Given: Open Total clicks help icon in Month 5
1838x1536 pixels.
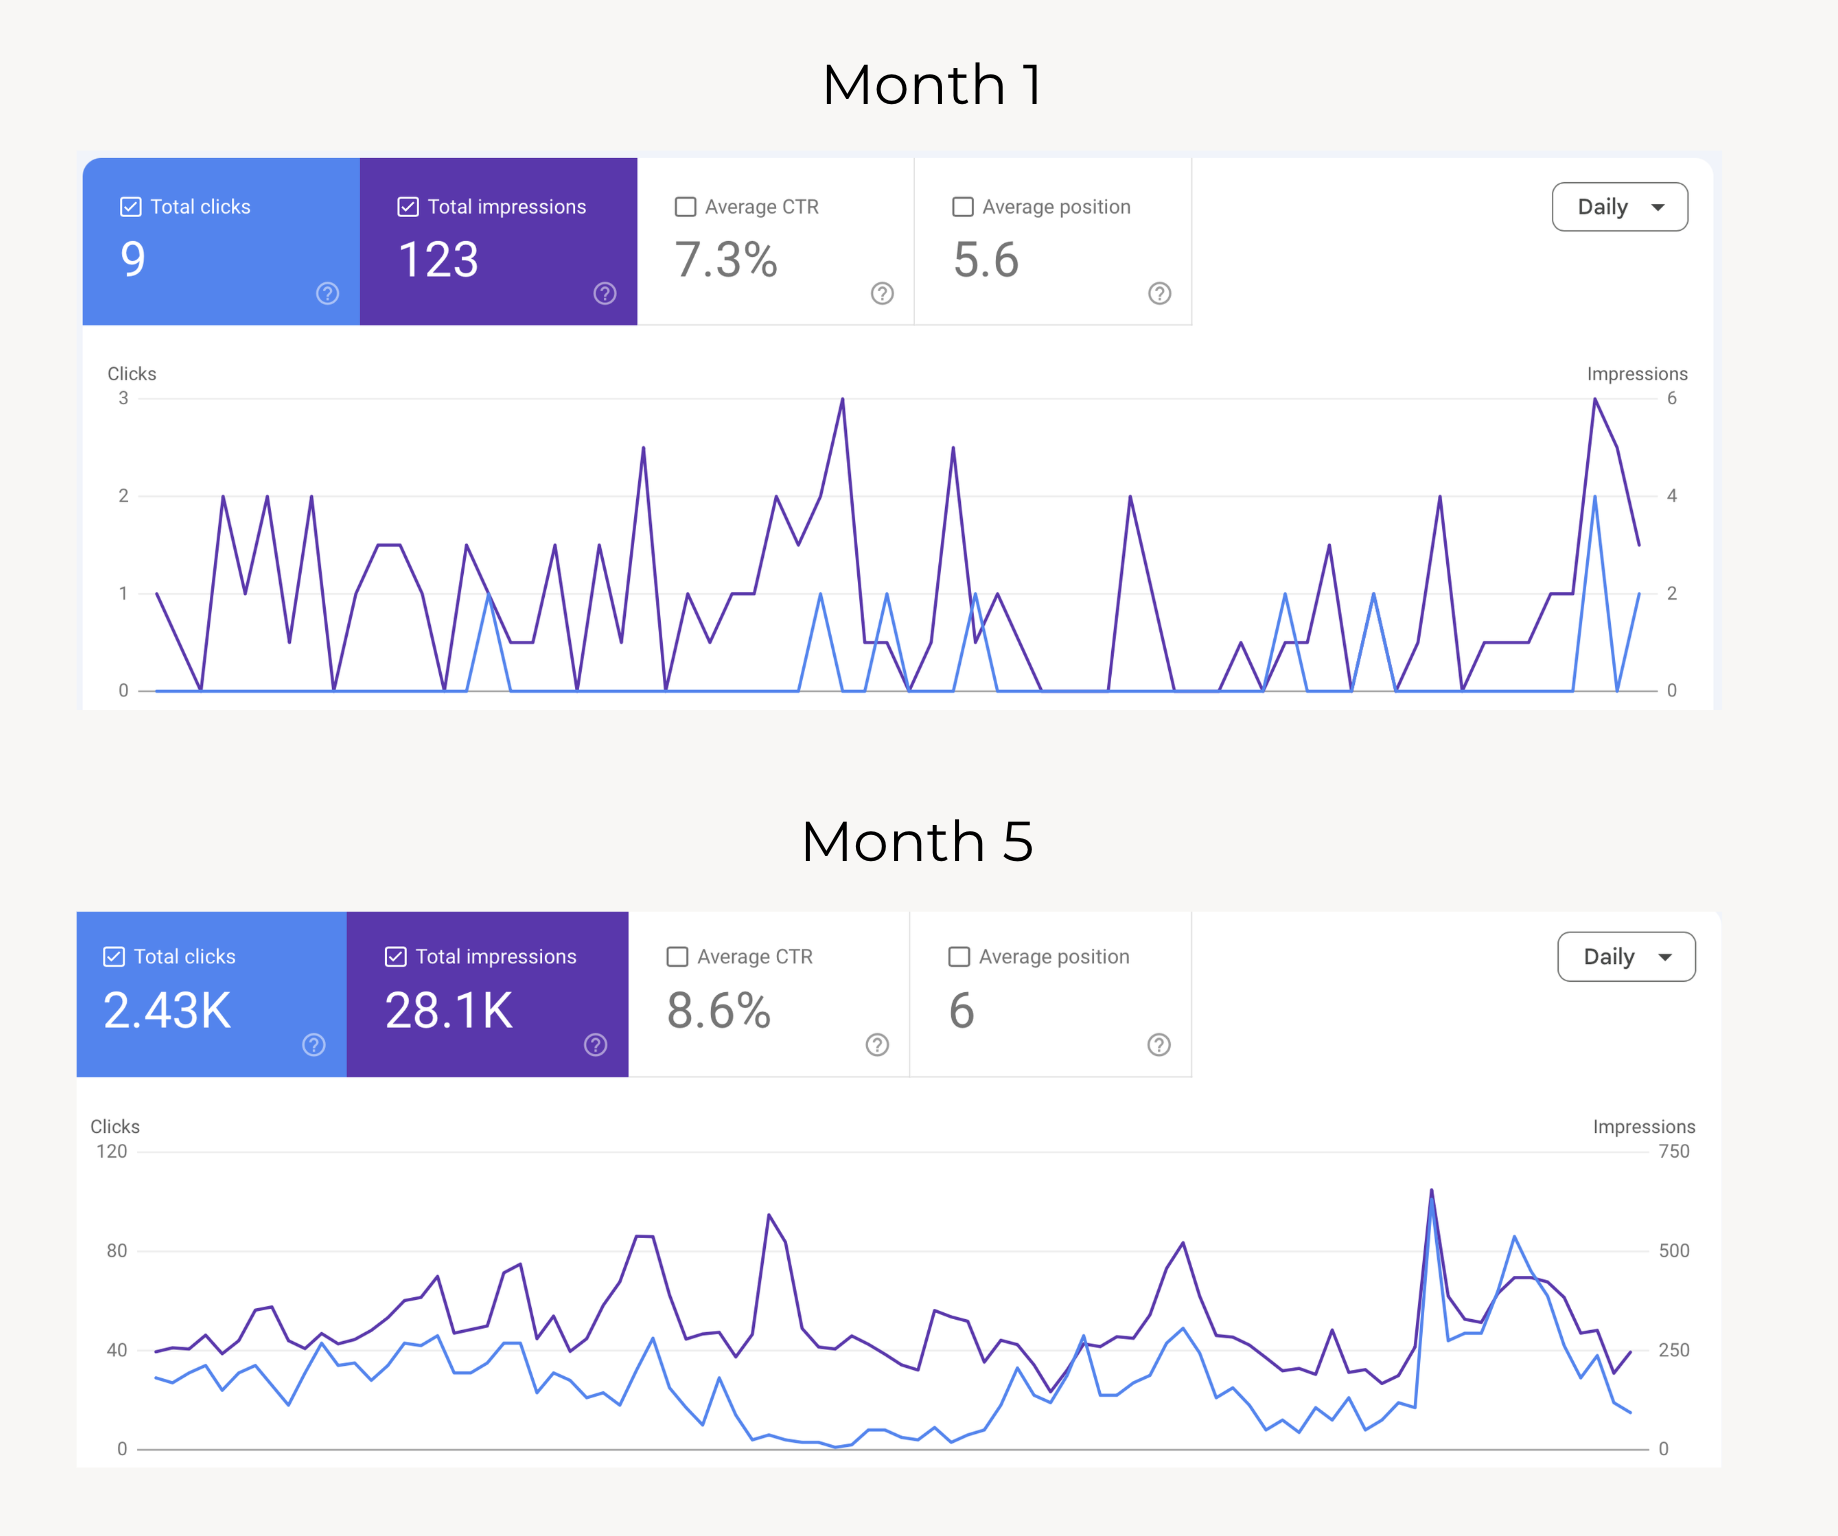Looking at the screenshot, I should (x=314, y=1045).
